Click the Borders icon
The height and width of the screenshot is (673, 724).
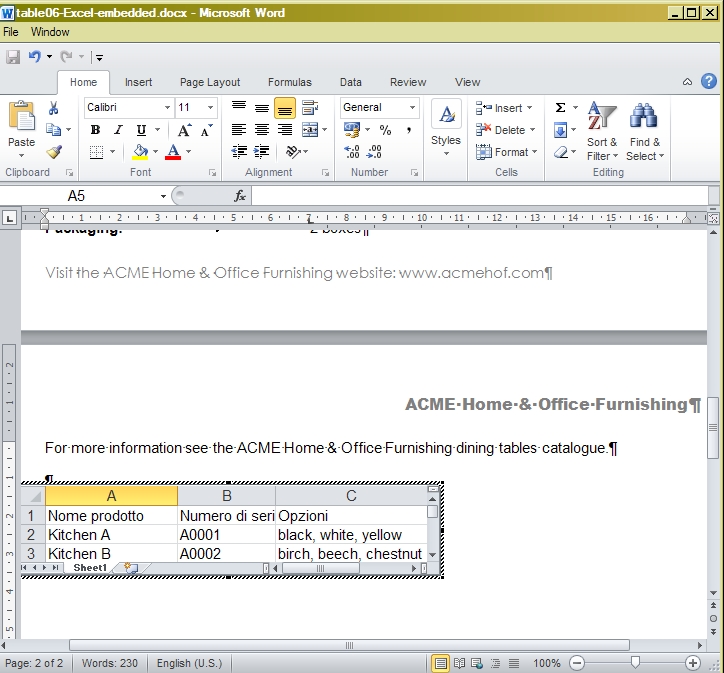click(96, 152)
